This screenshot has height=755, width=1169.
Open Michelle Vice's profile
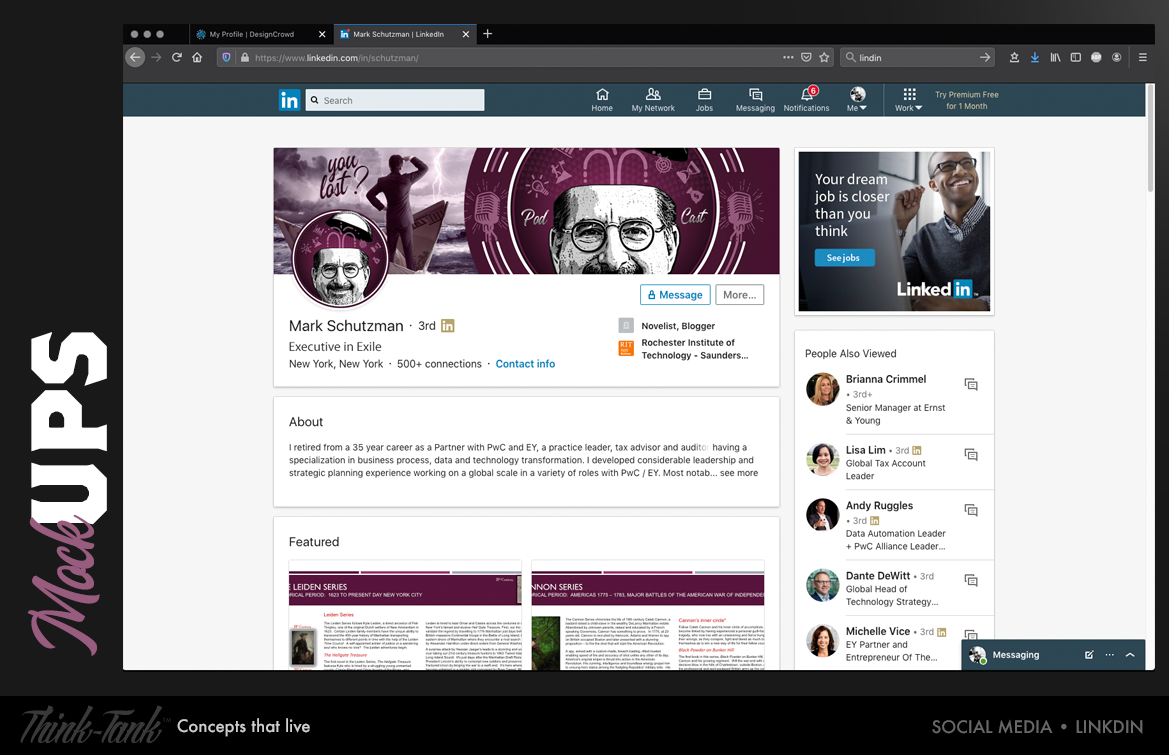click(x=877, y=632)
